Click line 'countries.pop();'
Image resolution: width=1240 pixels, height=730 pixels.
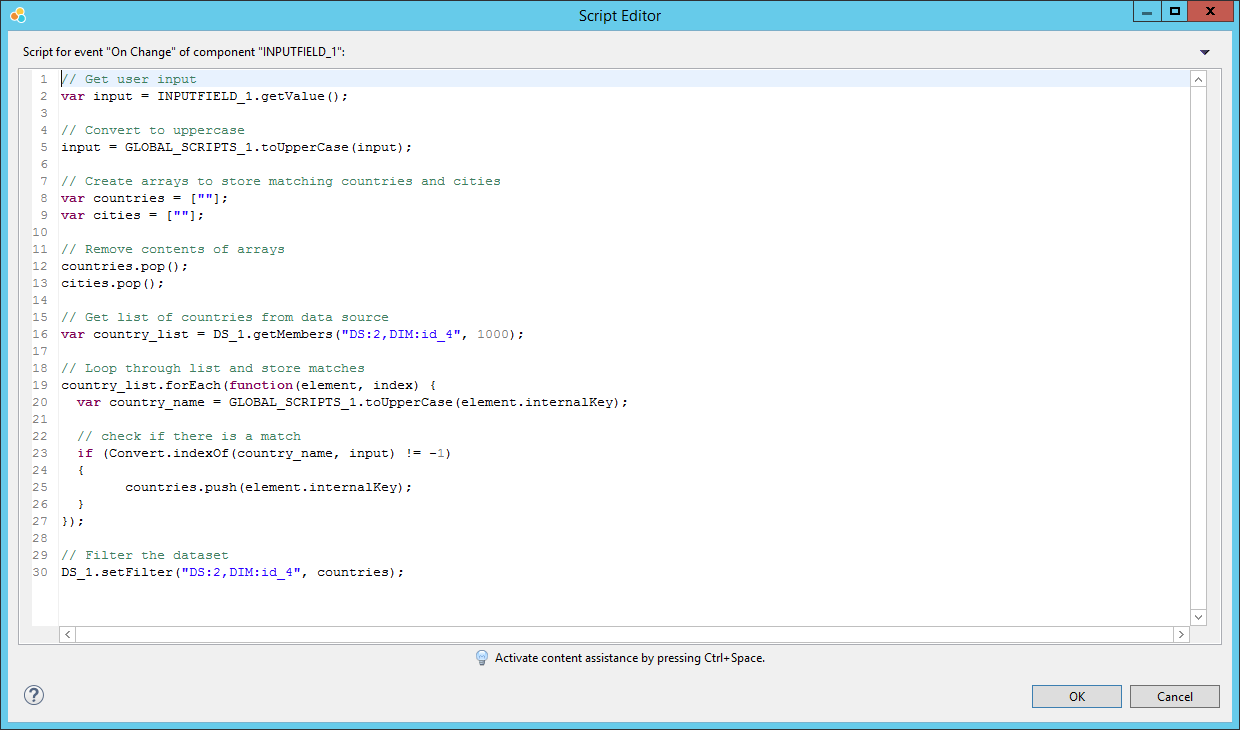(124, 266)
